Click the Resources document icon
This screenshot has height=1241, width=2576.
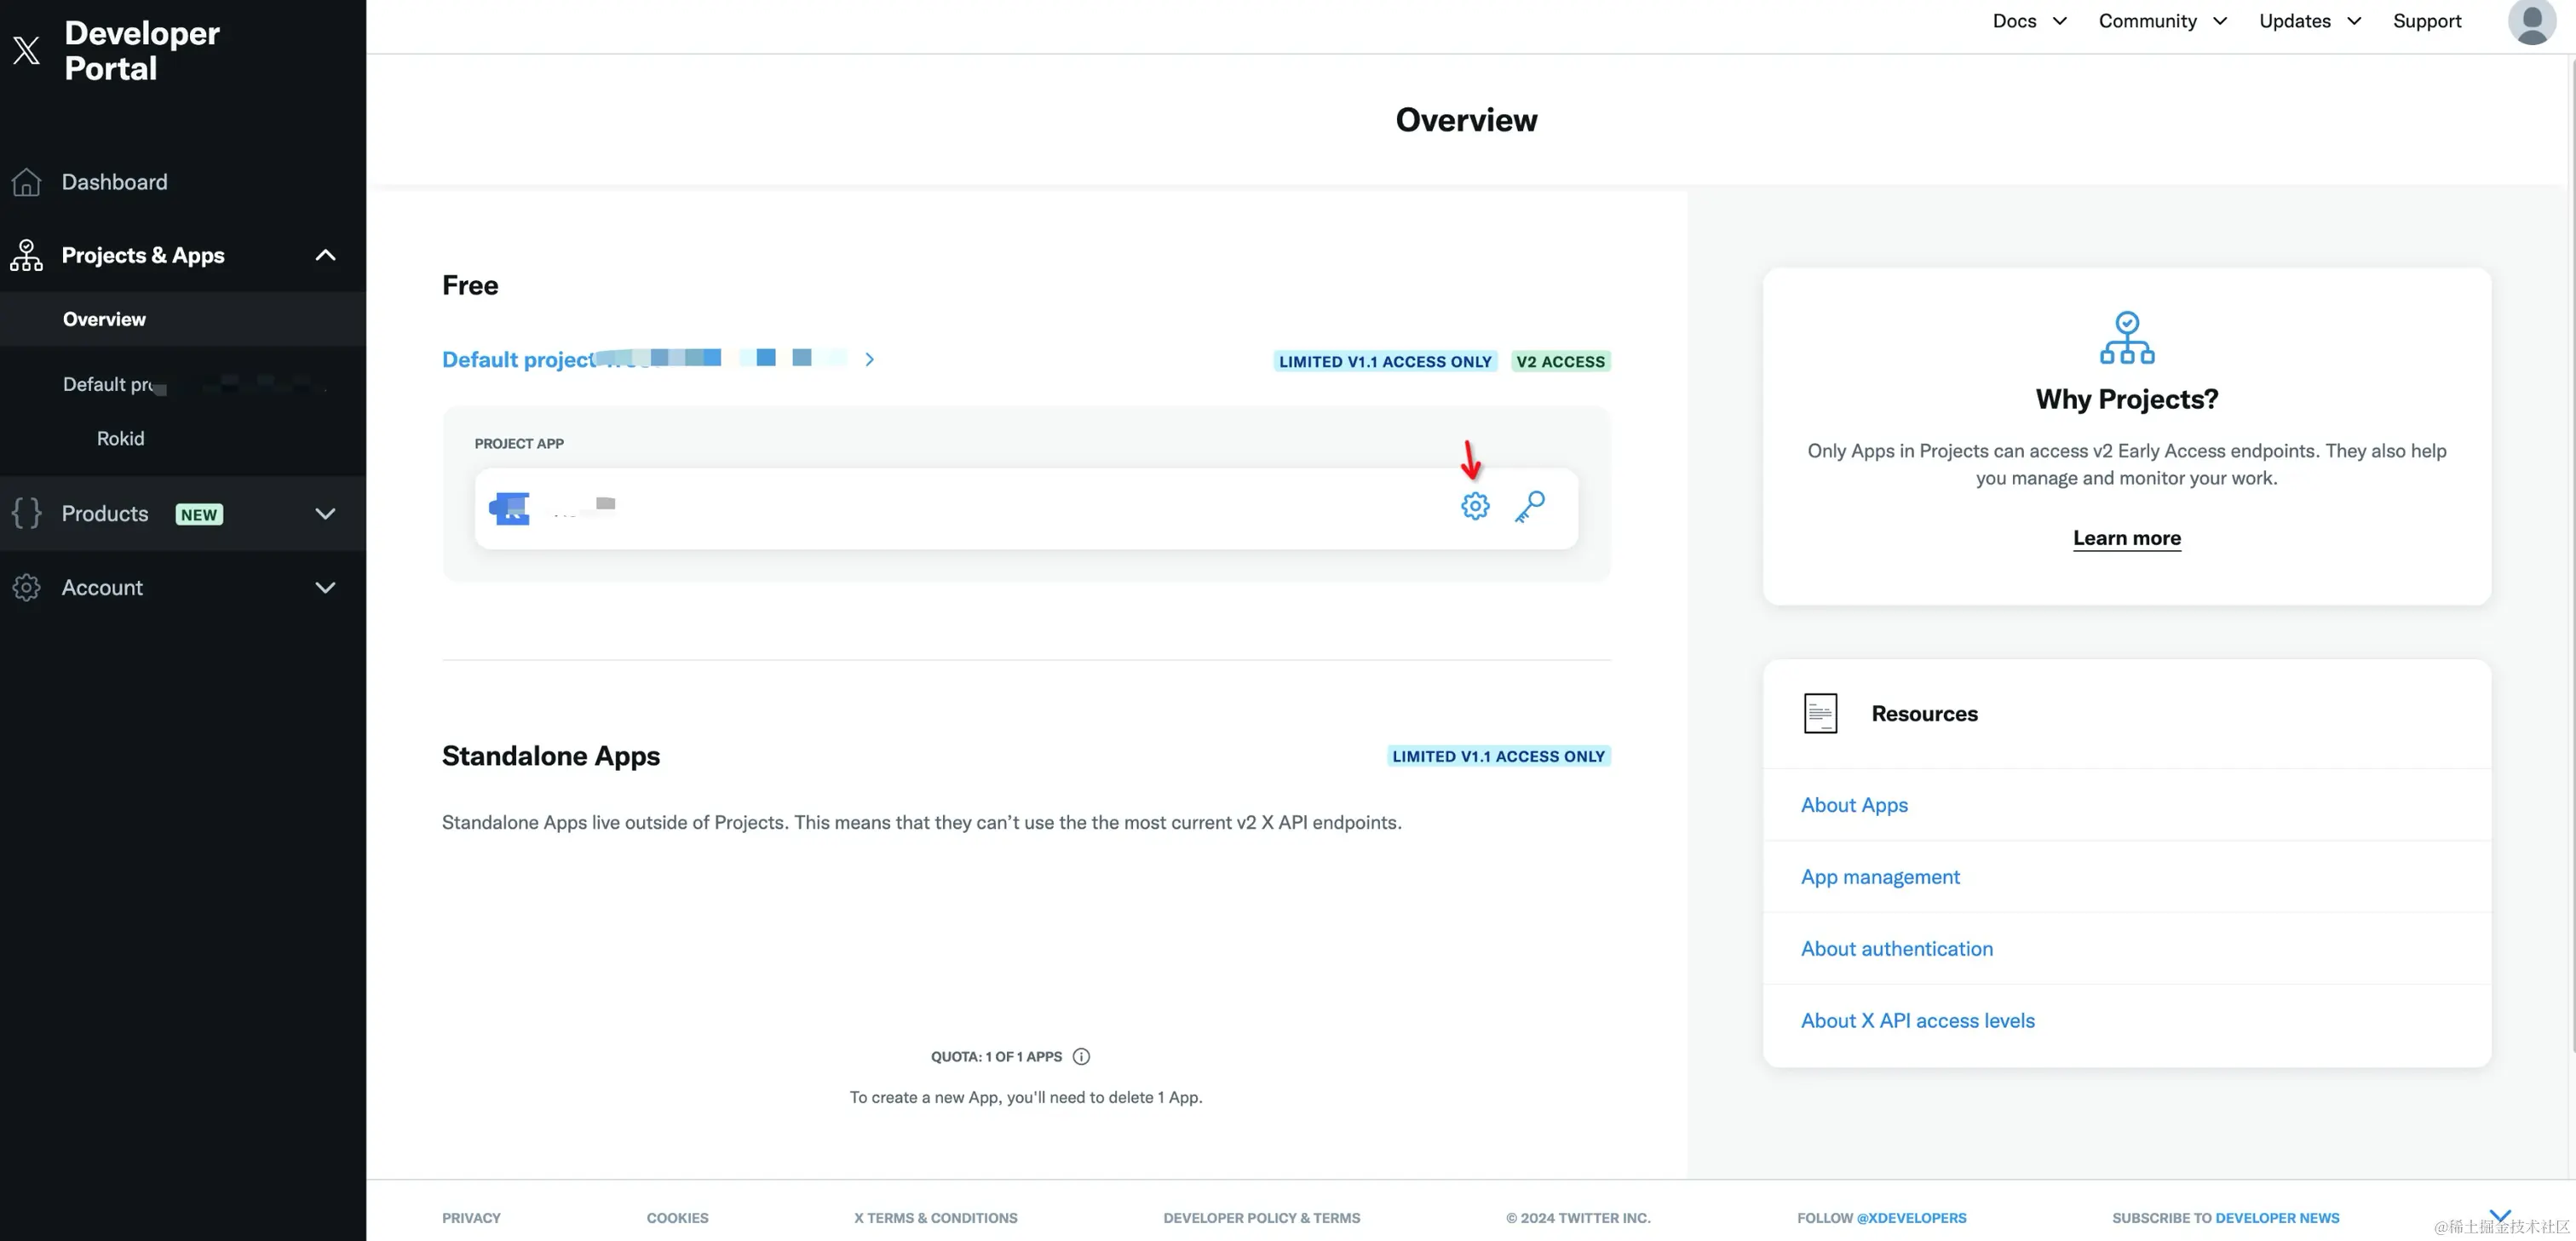point(1820,713)
